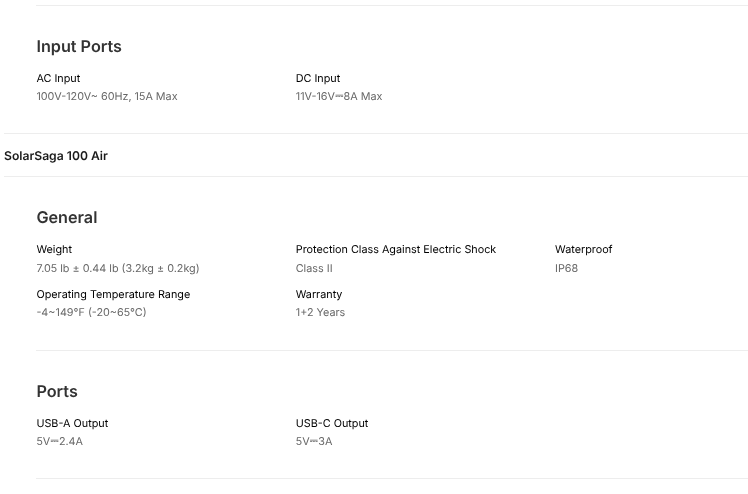Click the Ports section heading
748x494 pixels.
tap(57, 392)
